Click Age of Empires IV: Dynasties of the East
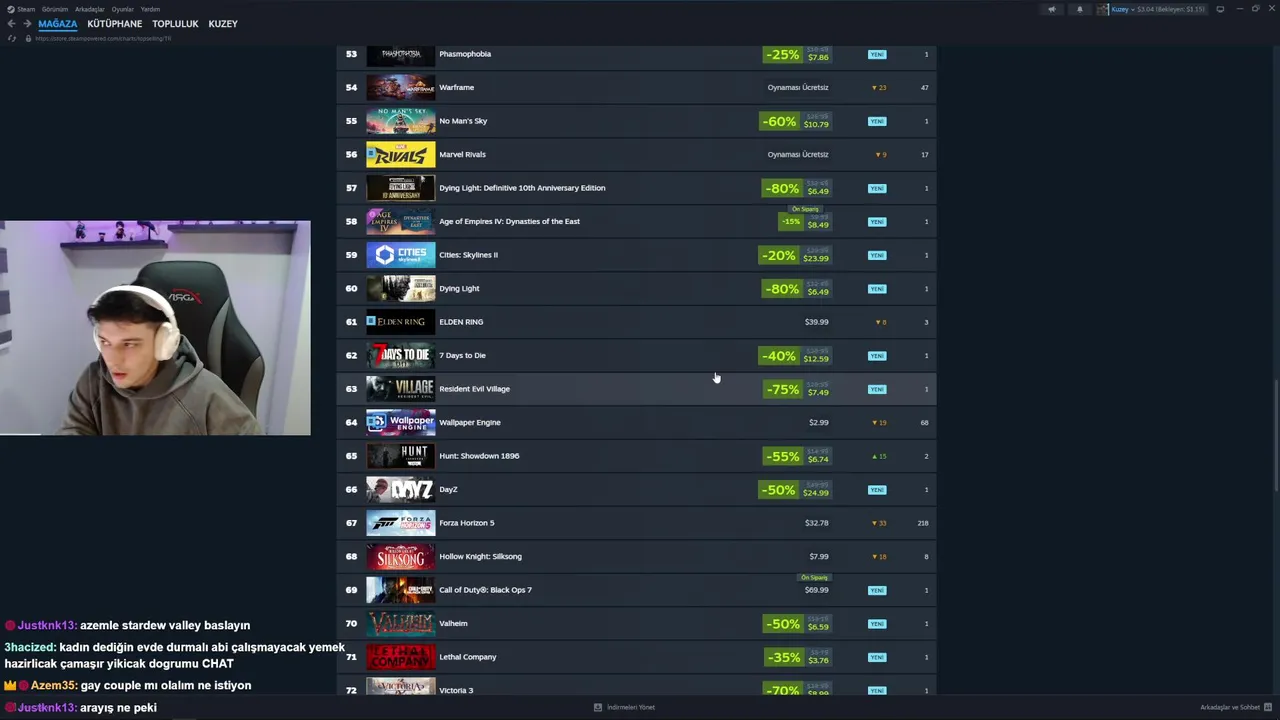The height and width of the screenshot is (720, 1280). click(x=509, y=221)
